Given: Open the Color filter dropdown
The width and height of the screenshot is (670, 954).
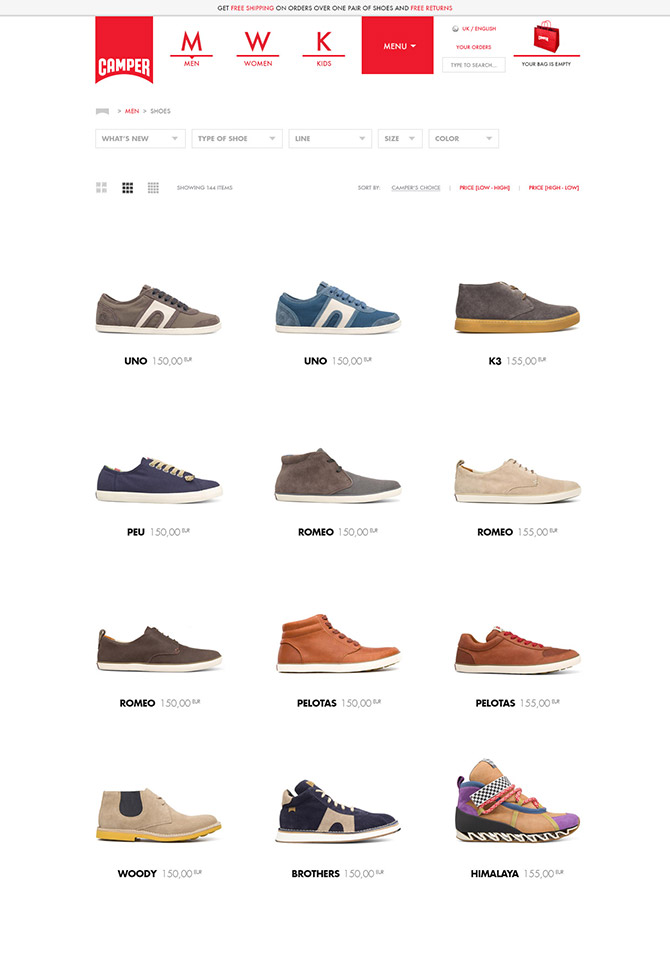Looking at the screenshot, I should click(464, 139).
